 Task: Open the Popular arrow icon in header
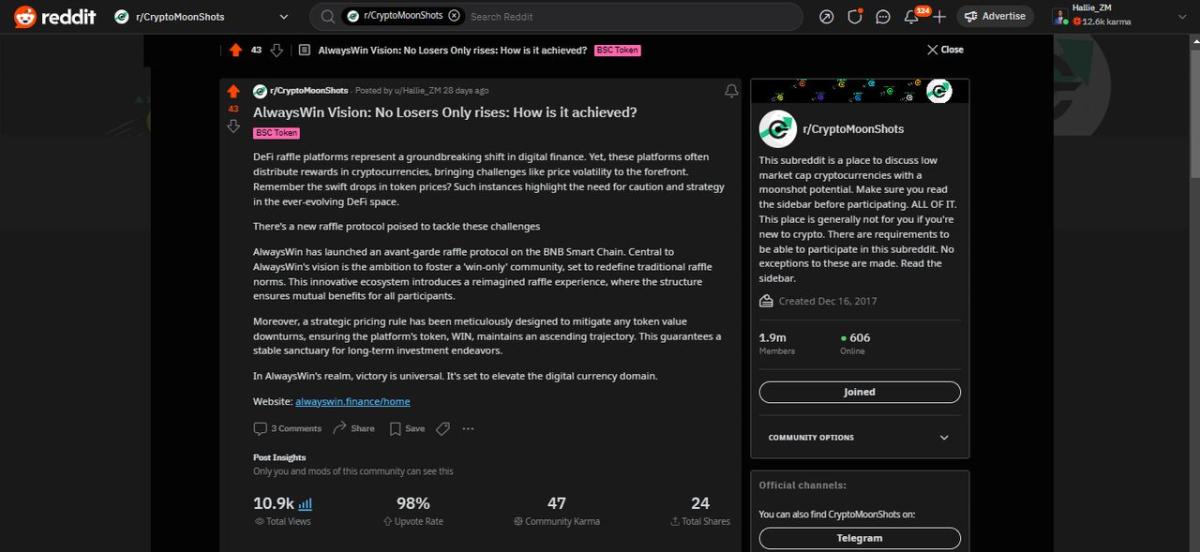tap(826, 16)
